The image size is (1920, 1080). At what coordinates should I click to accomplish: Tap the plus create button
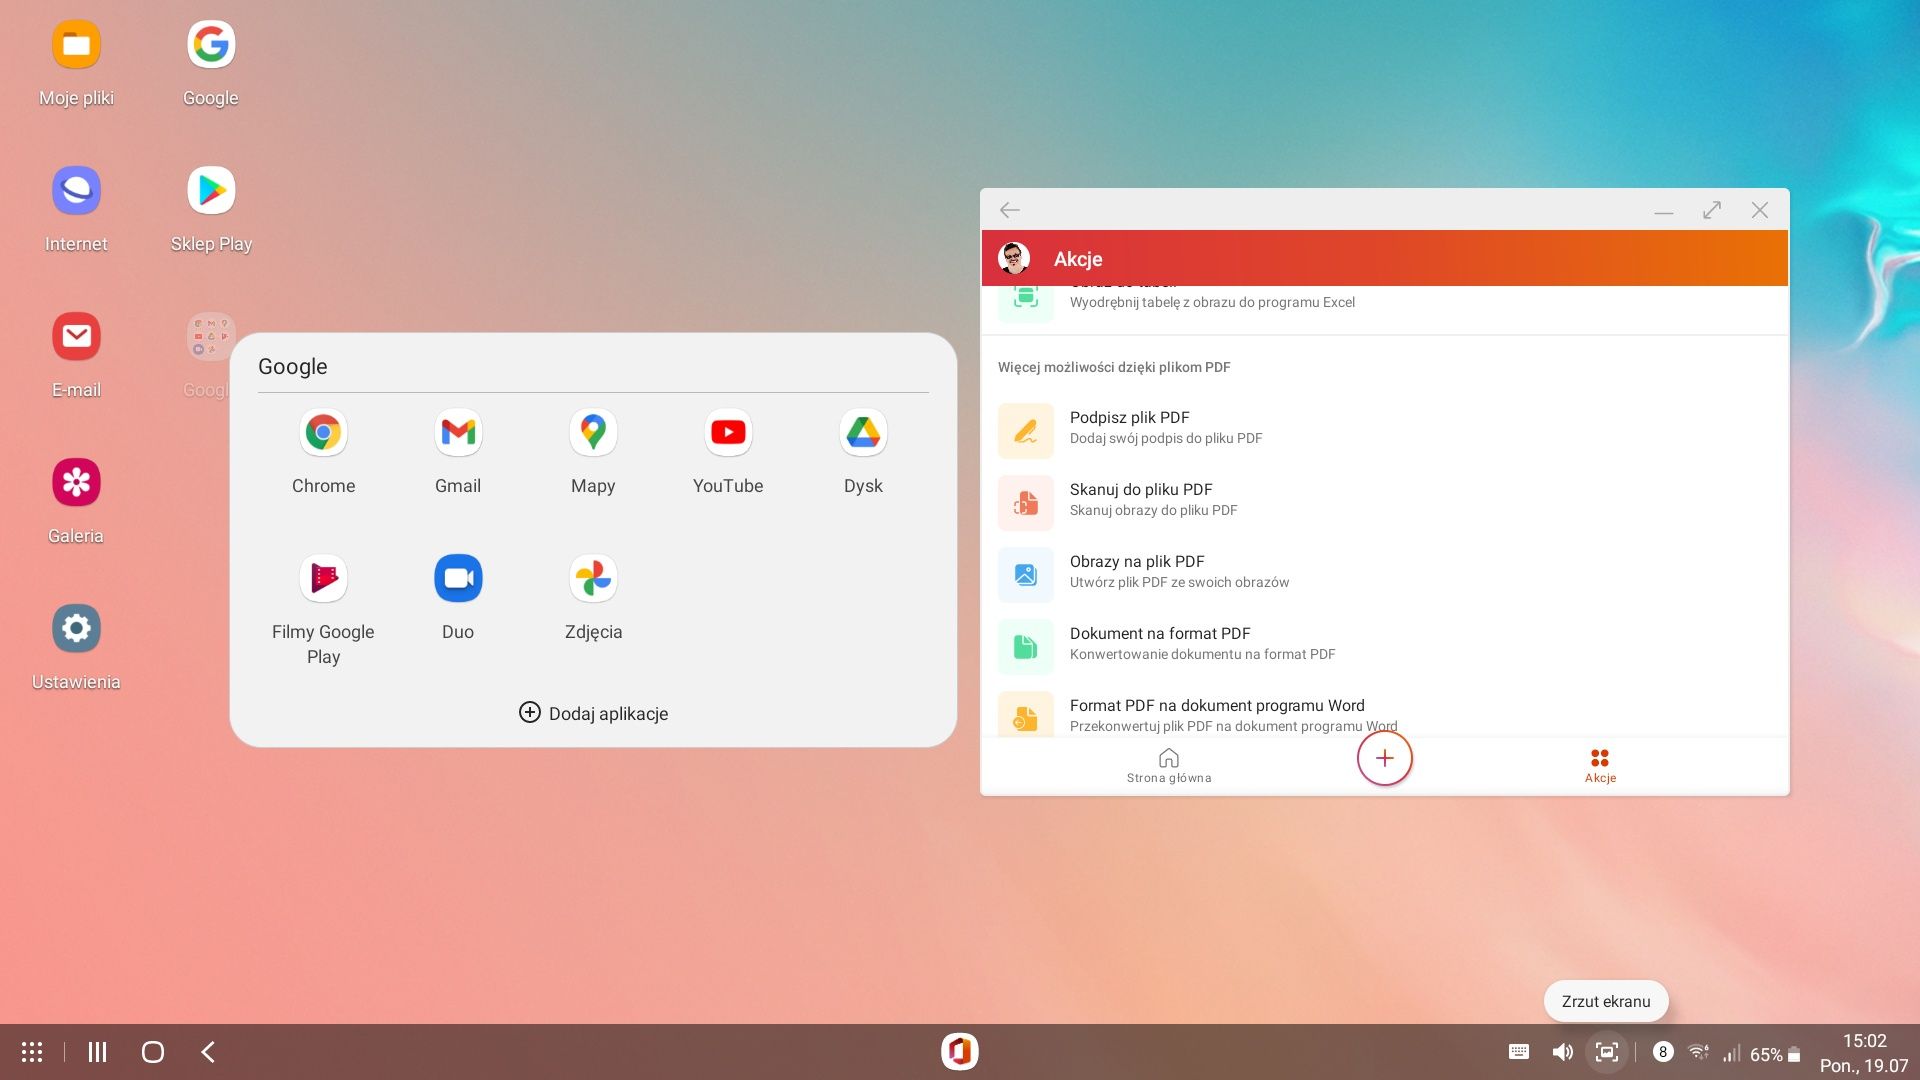point(1384,758)
